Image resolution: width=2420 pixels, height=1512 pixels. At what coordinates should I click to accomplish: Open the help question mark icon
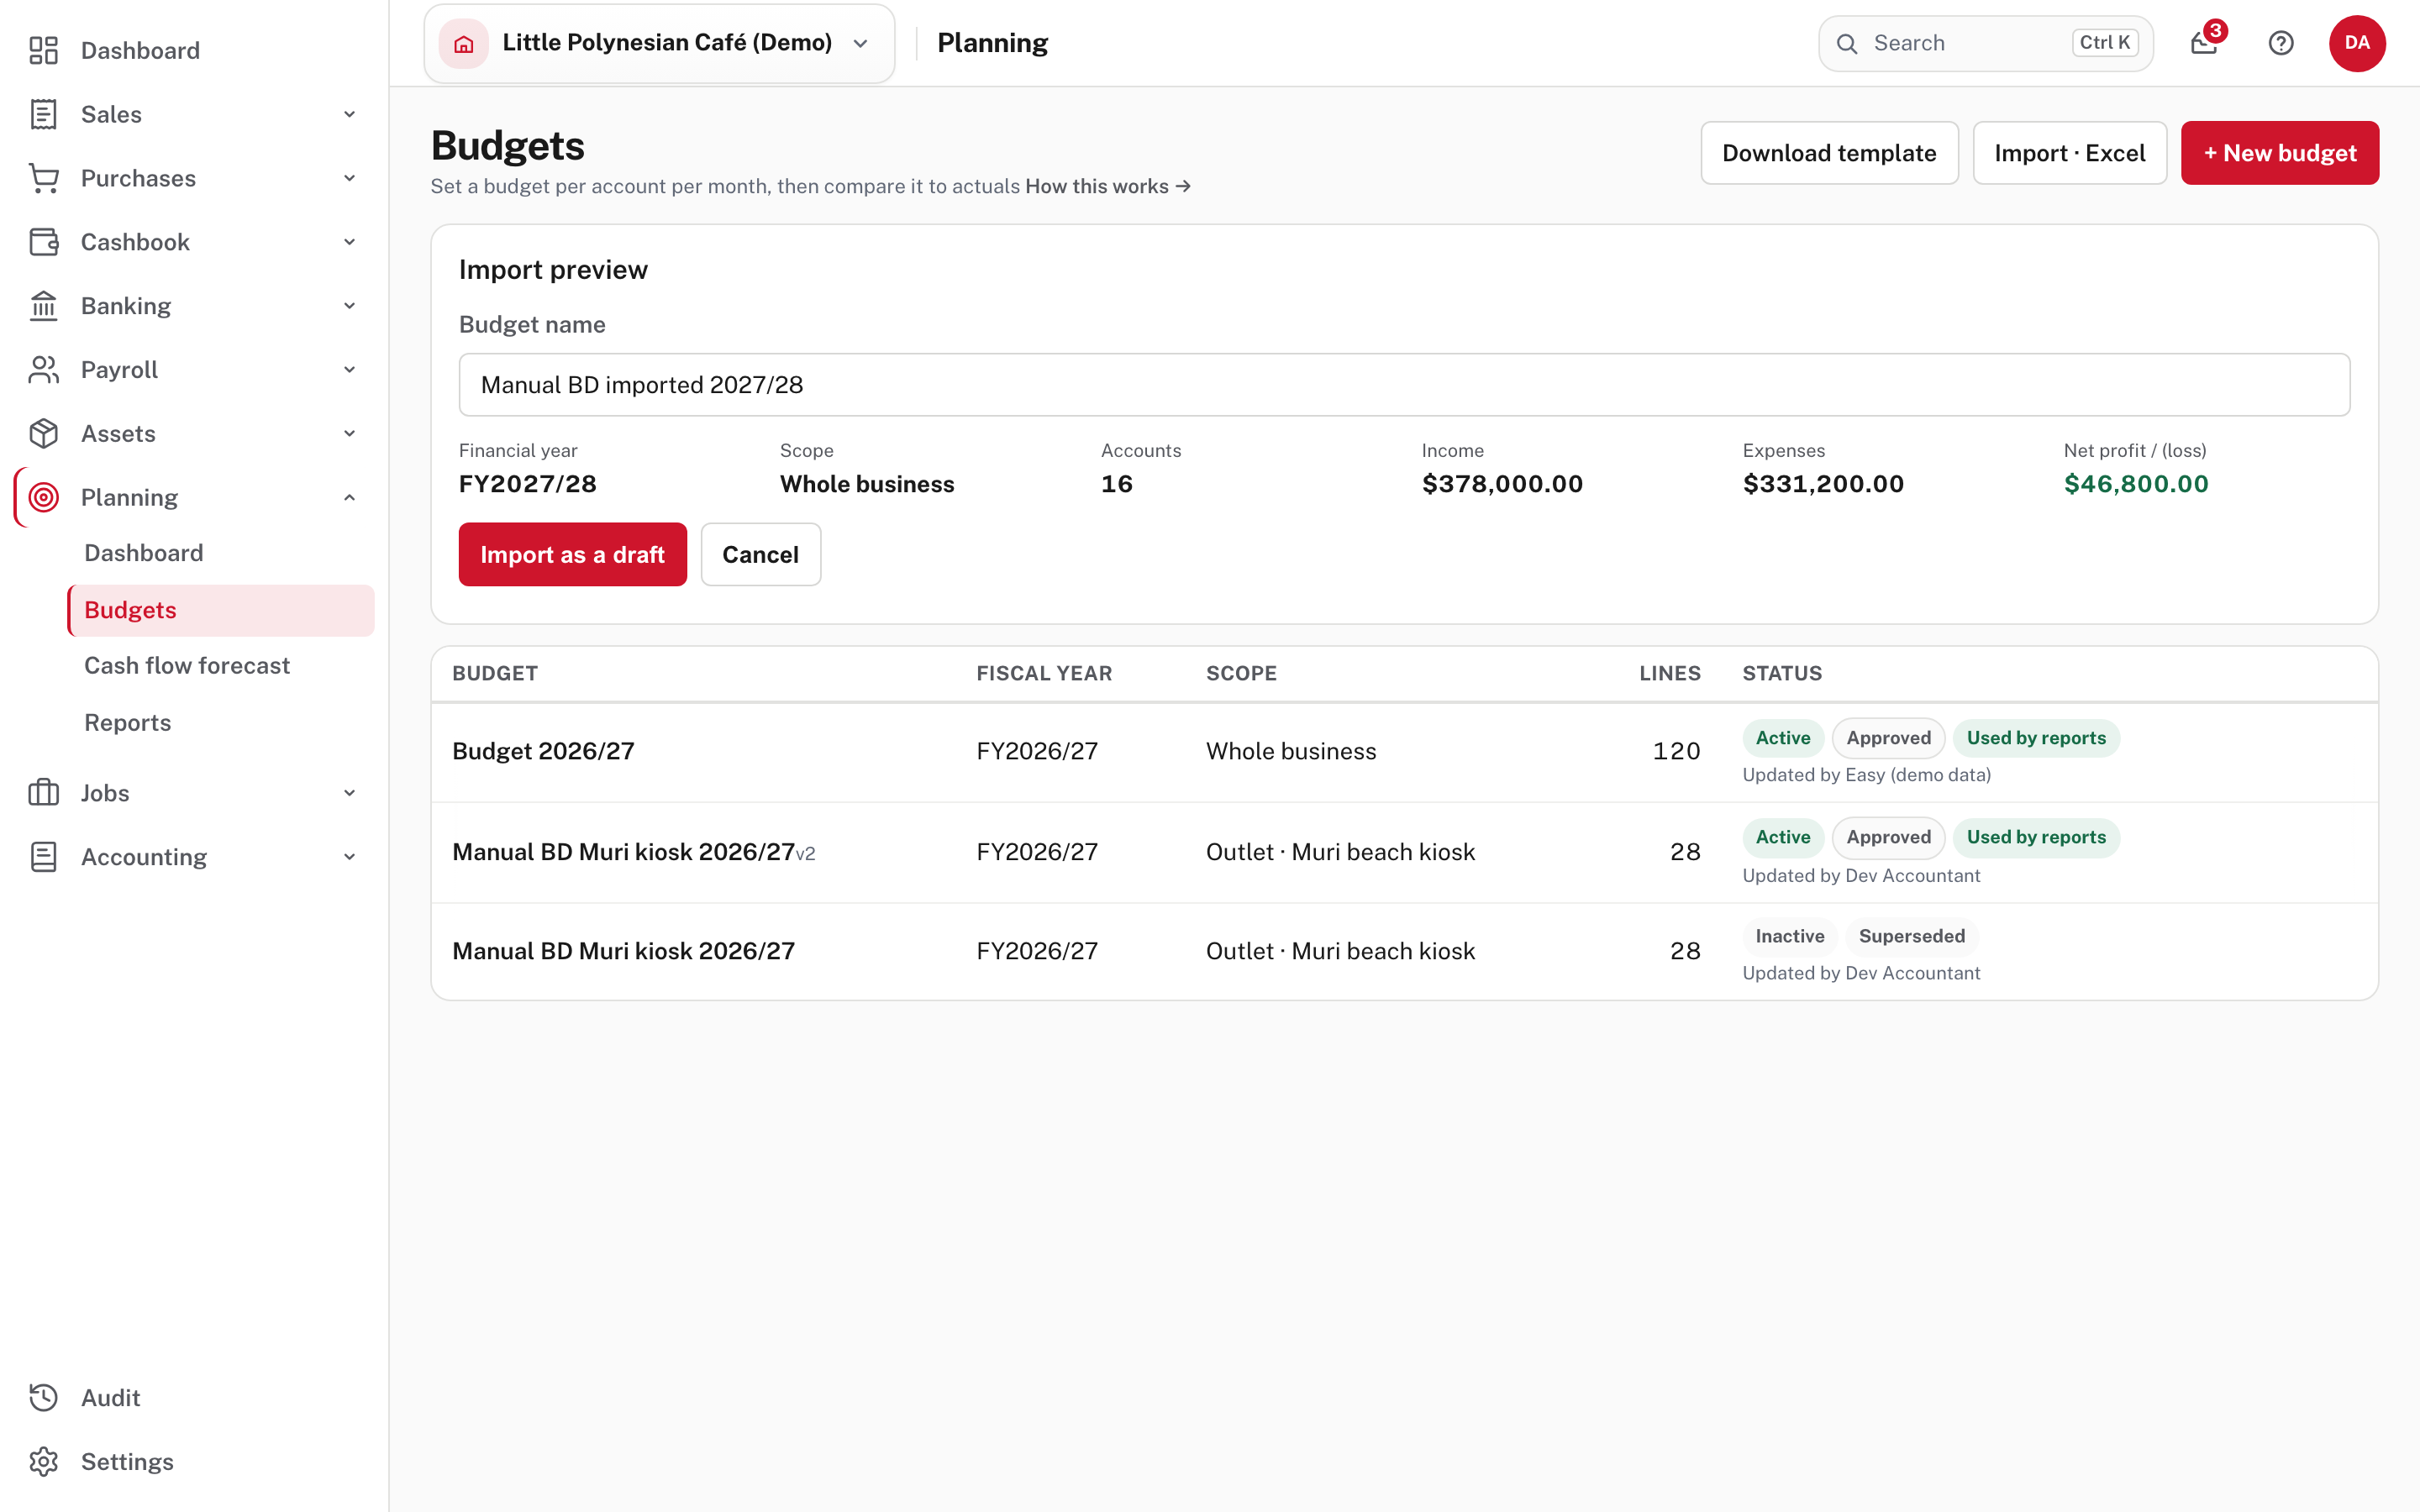(2281, 43)
